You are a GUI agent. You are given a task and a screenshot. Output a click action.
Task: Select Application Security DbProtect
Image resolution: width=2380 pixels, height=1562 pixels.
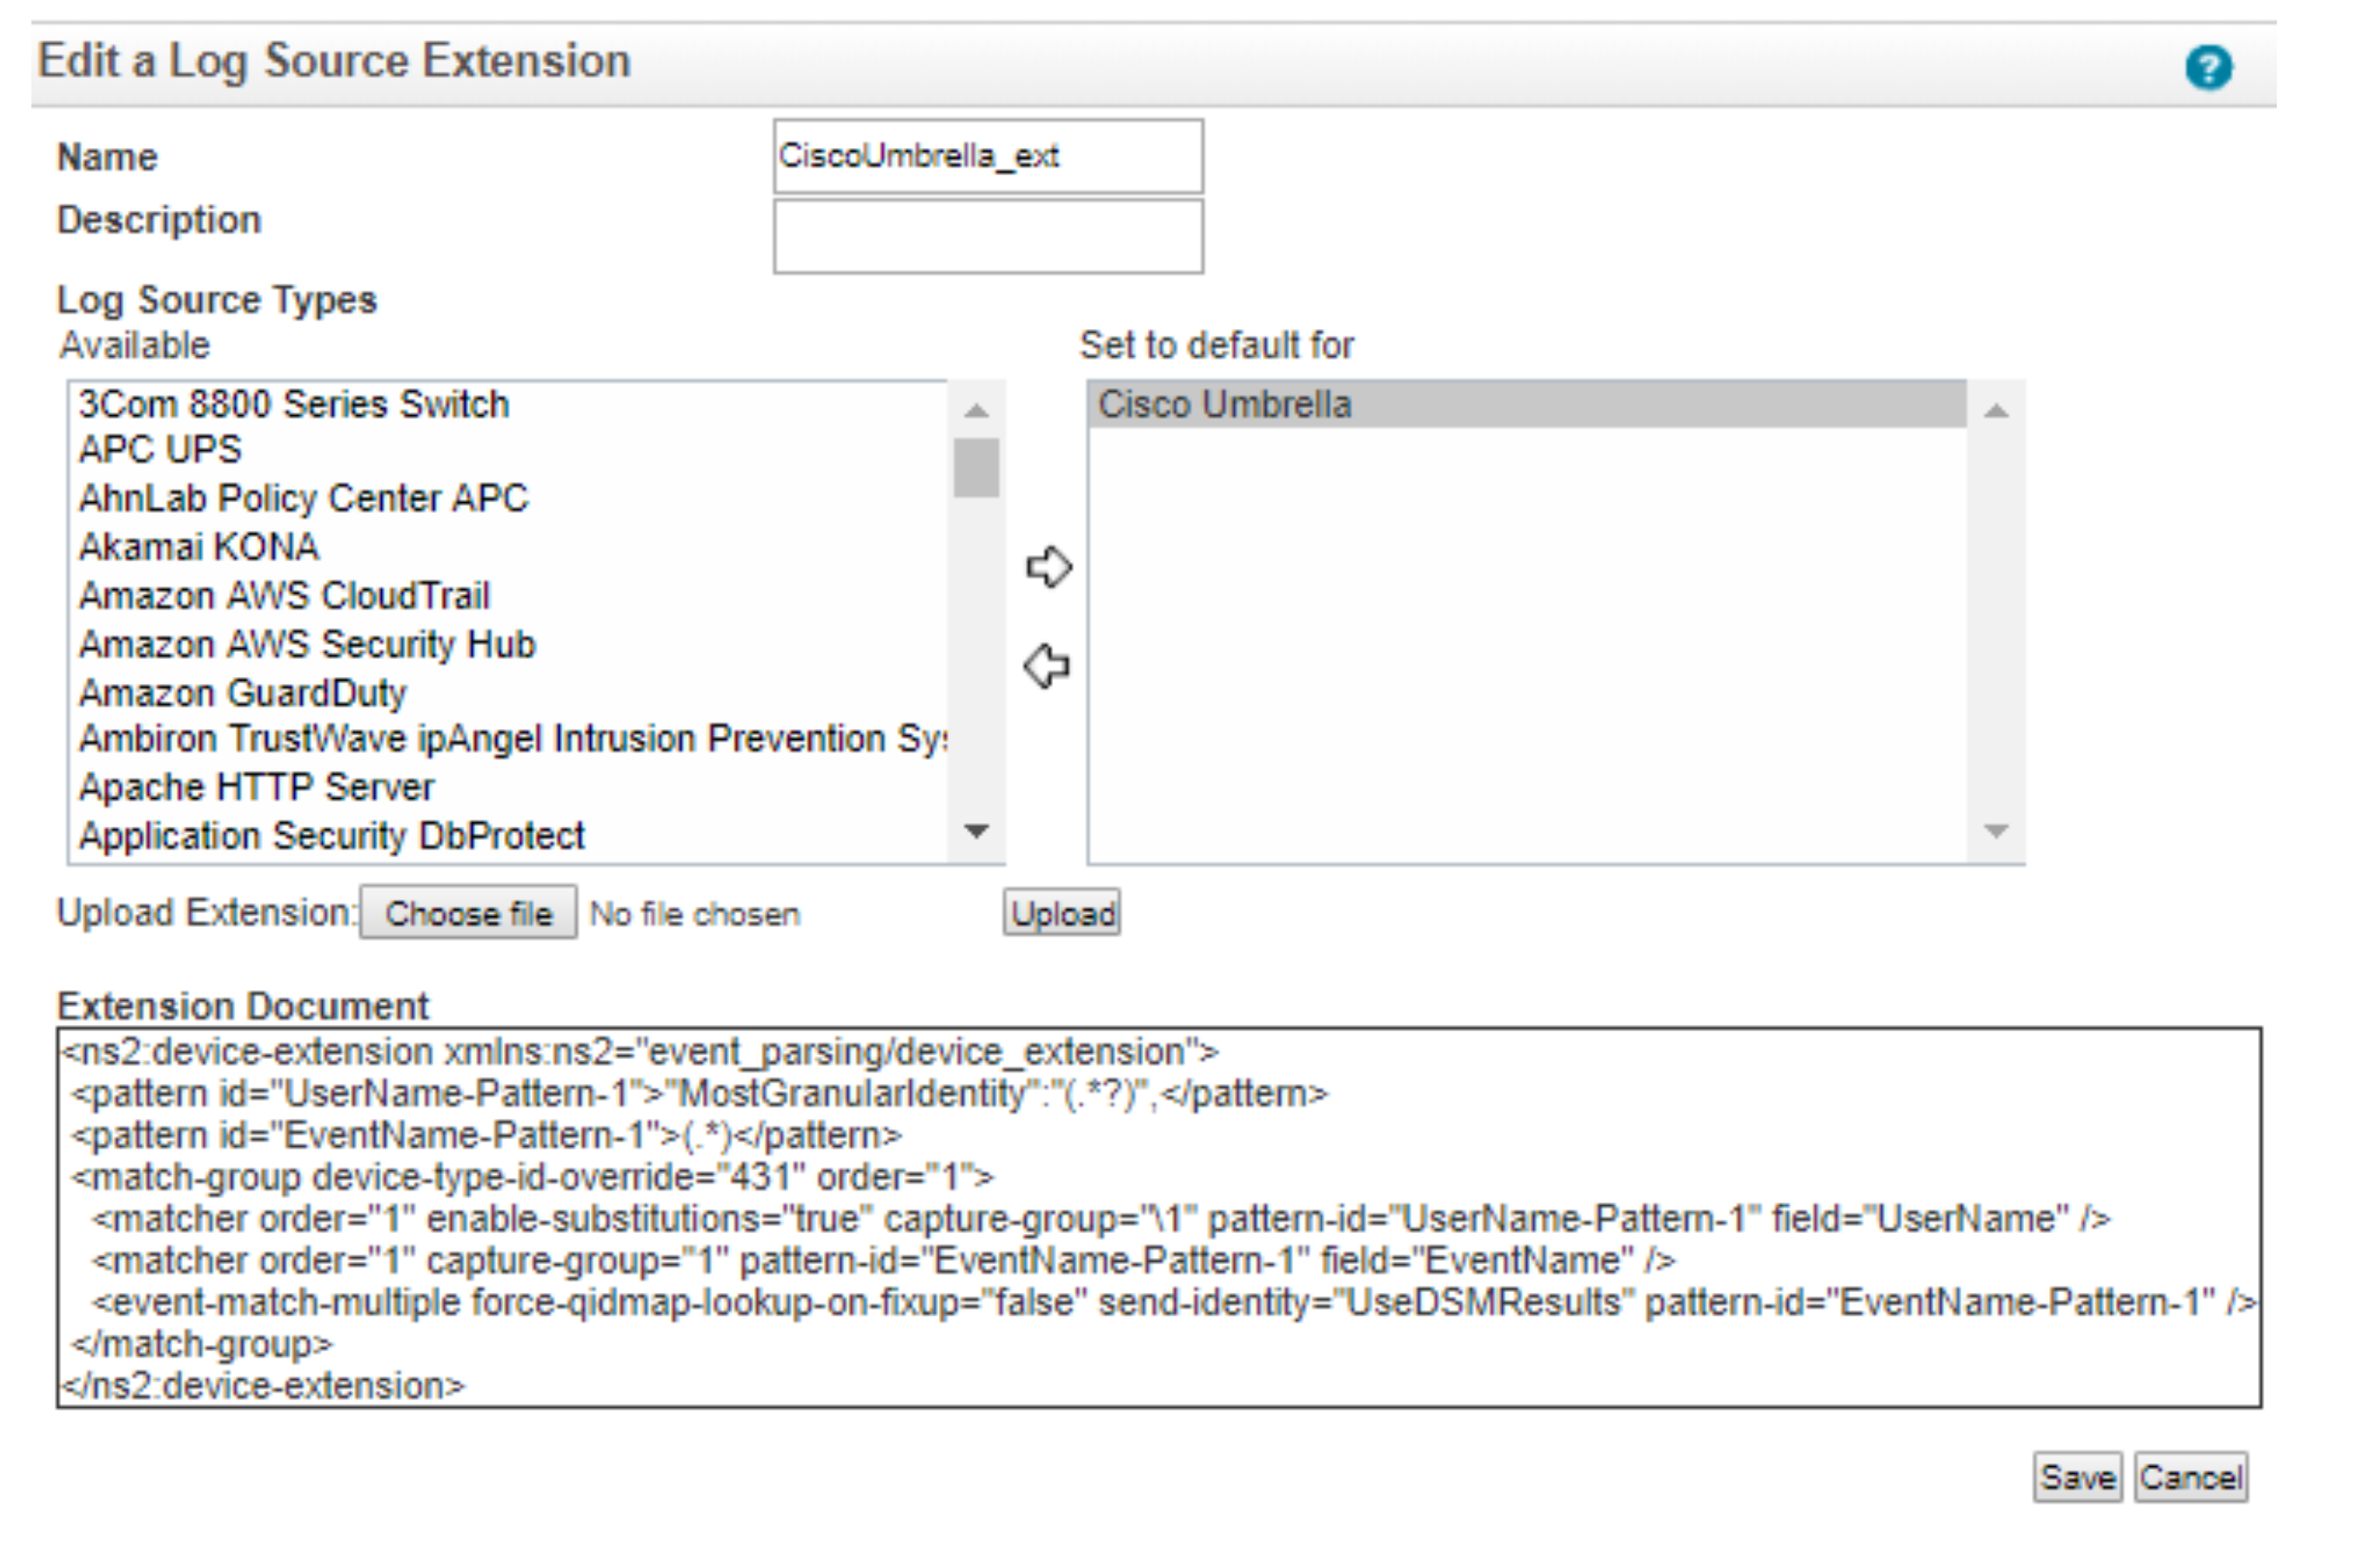(x=506, y=836)
